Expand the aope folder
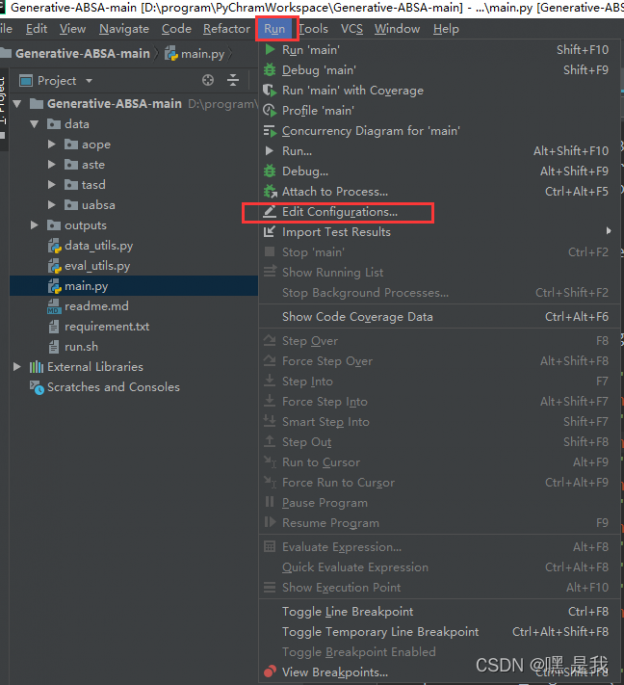This screenshot has width=624, height=685. [x=52, y=145]
